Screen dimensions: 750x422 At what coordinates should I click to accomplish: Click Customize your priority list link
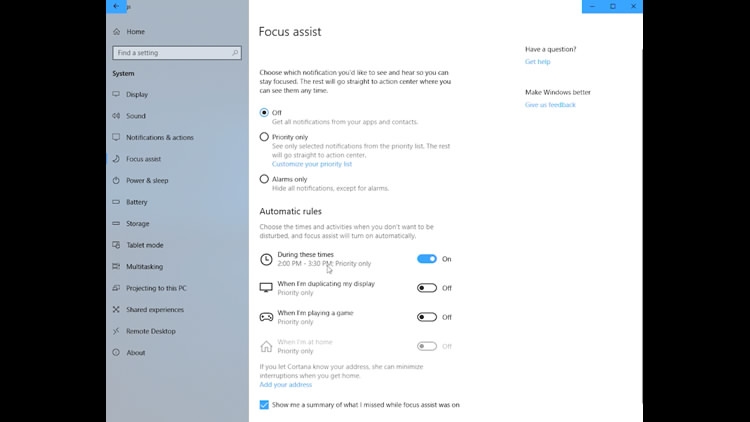312,164
